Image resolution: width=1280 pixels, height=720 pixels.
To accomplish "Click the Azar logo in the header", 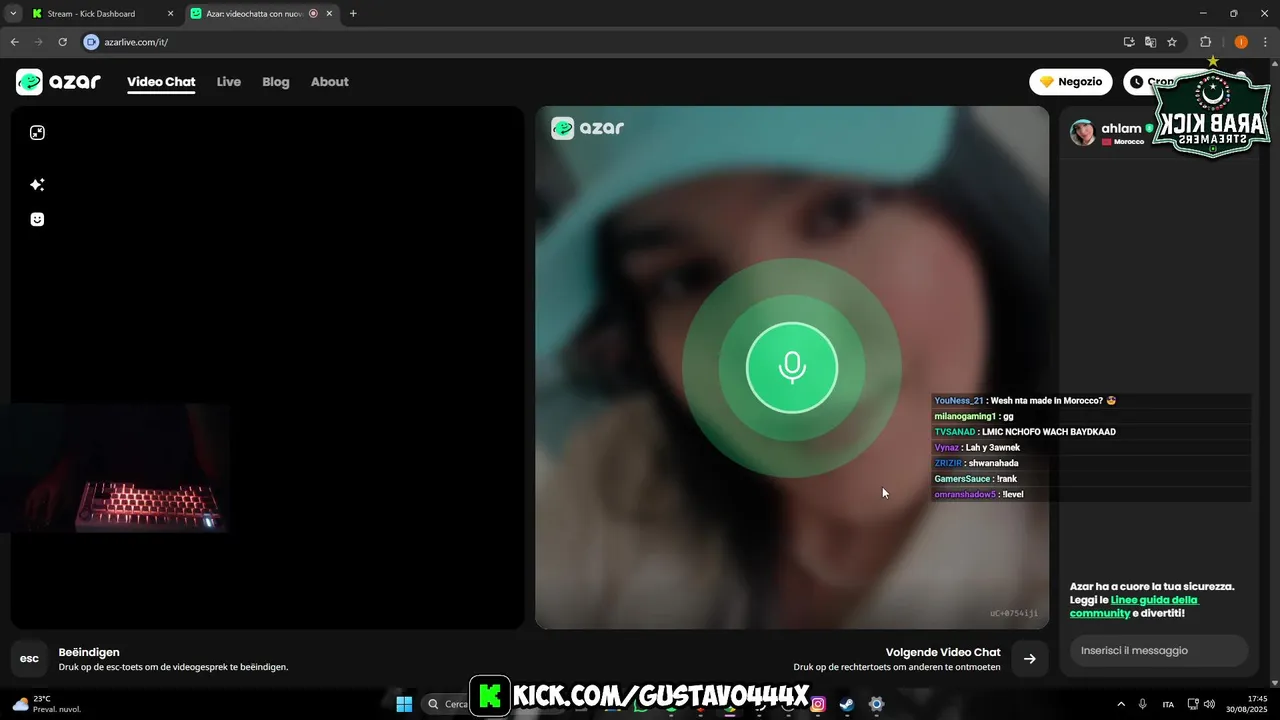I will [58, 82].
